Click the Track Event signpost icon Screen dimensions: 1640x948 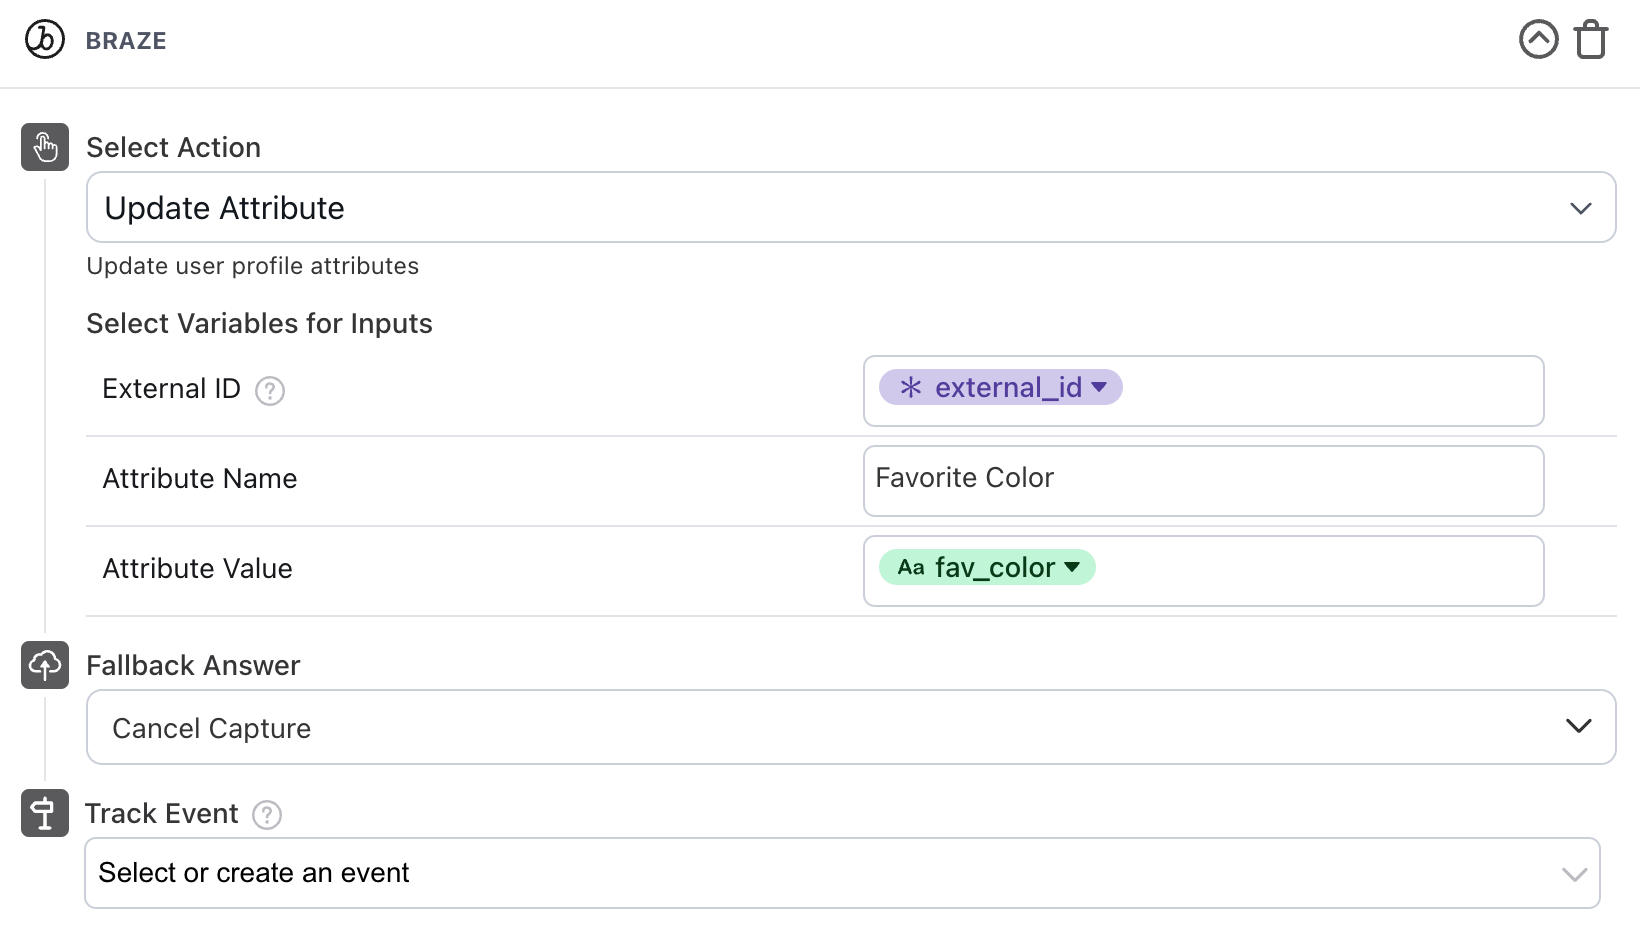[45, 813]
